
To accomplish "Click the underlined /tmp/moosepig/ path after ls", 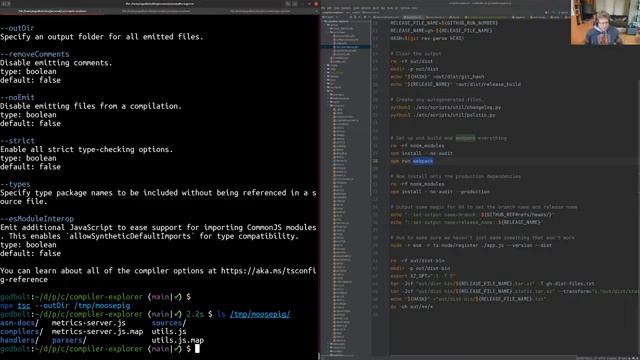I will 260,314.
